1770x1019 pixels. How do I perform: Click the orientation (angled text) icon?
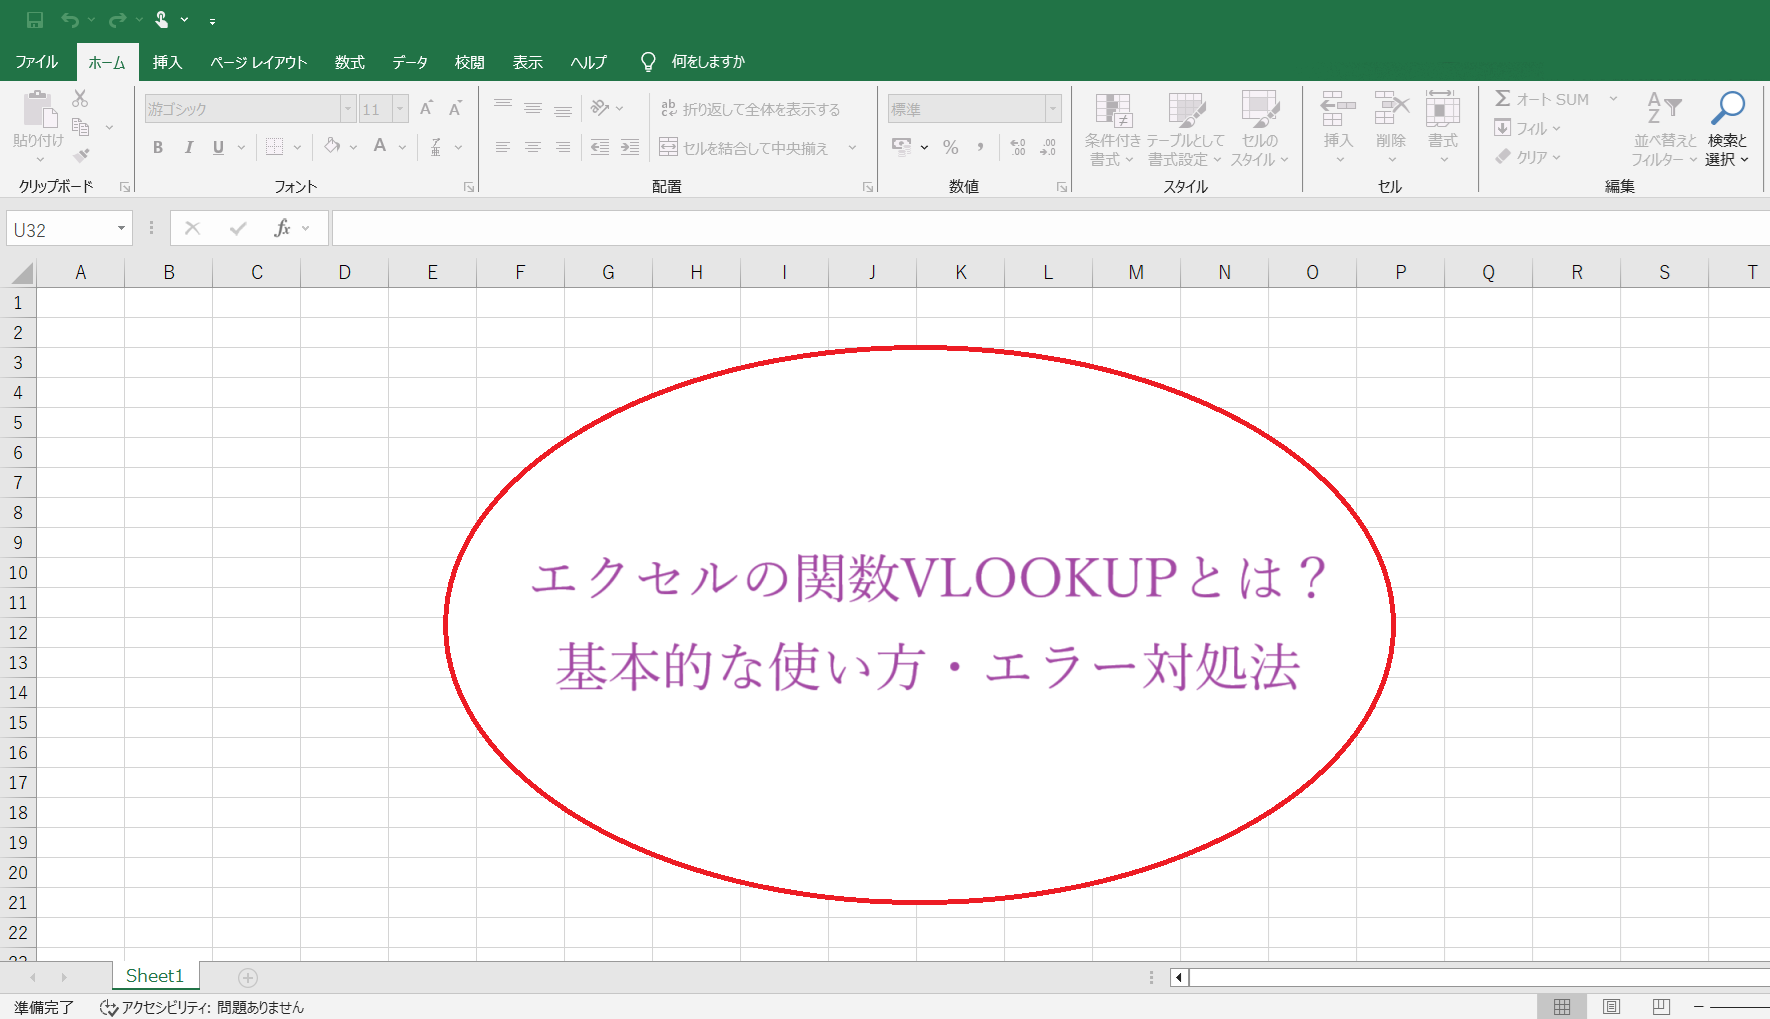point(600,108)
